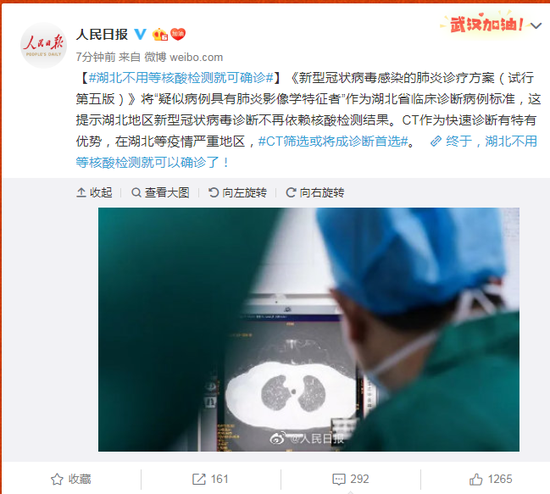Like the post with thumbs-up 1265
This screenshot has height=494, width=550.
(491, 479)
